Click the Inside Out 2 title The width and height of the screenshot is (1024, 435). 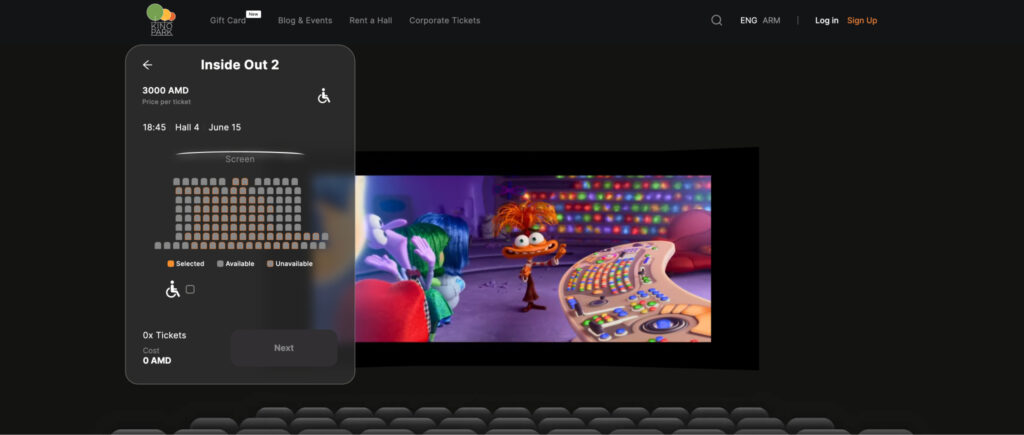pyautogui.click(x=240, y=65)
